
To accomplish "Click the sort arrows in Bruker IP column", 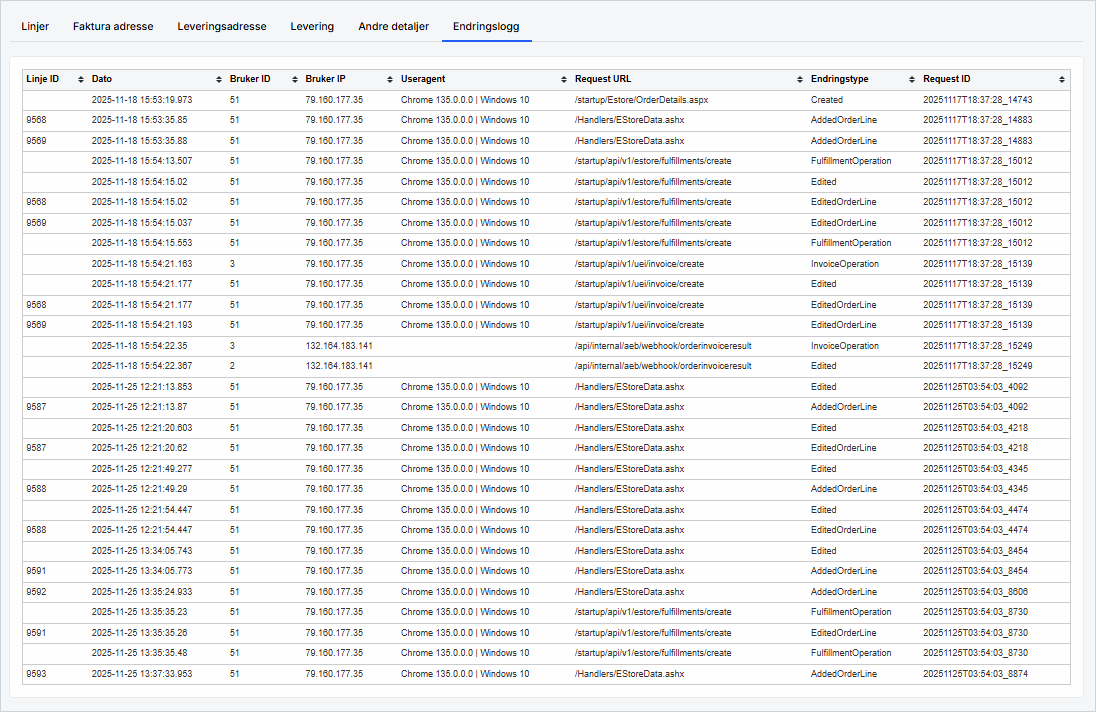I will pos(389,79).
